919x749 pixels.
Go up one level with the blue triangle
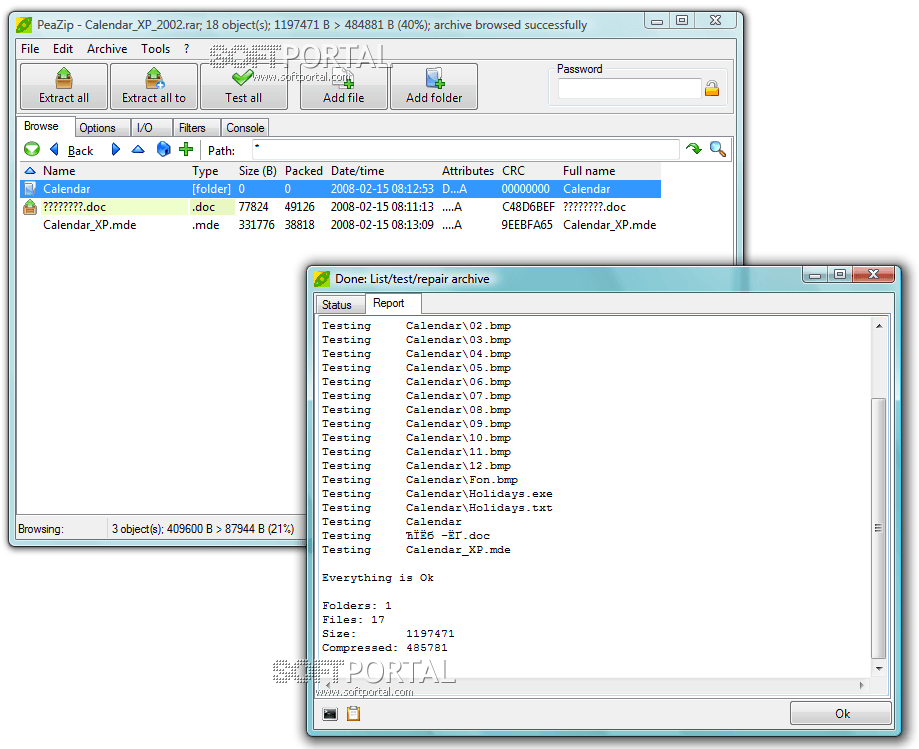coord(138,149)
